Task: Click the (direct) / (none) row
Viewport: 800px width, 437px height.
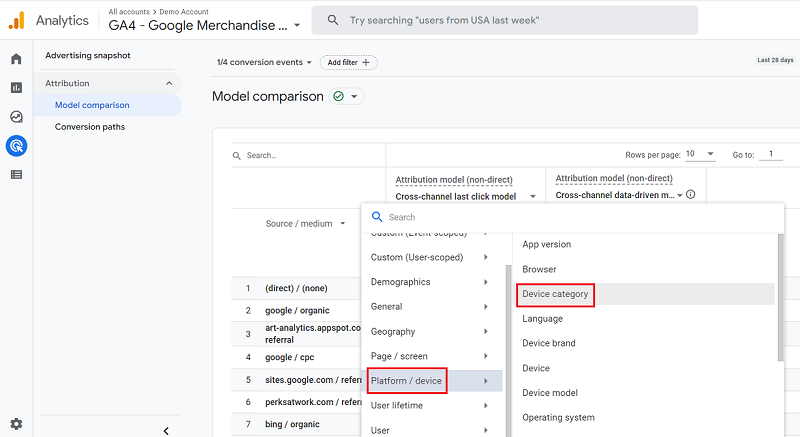Action: [x=296, y=288]
